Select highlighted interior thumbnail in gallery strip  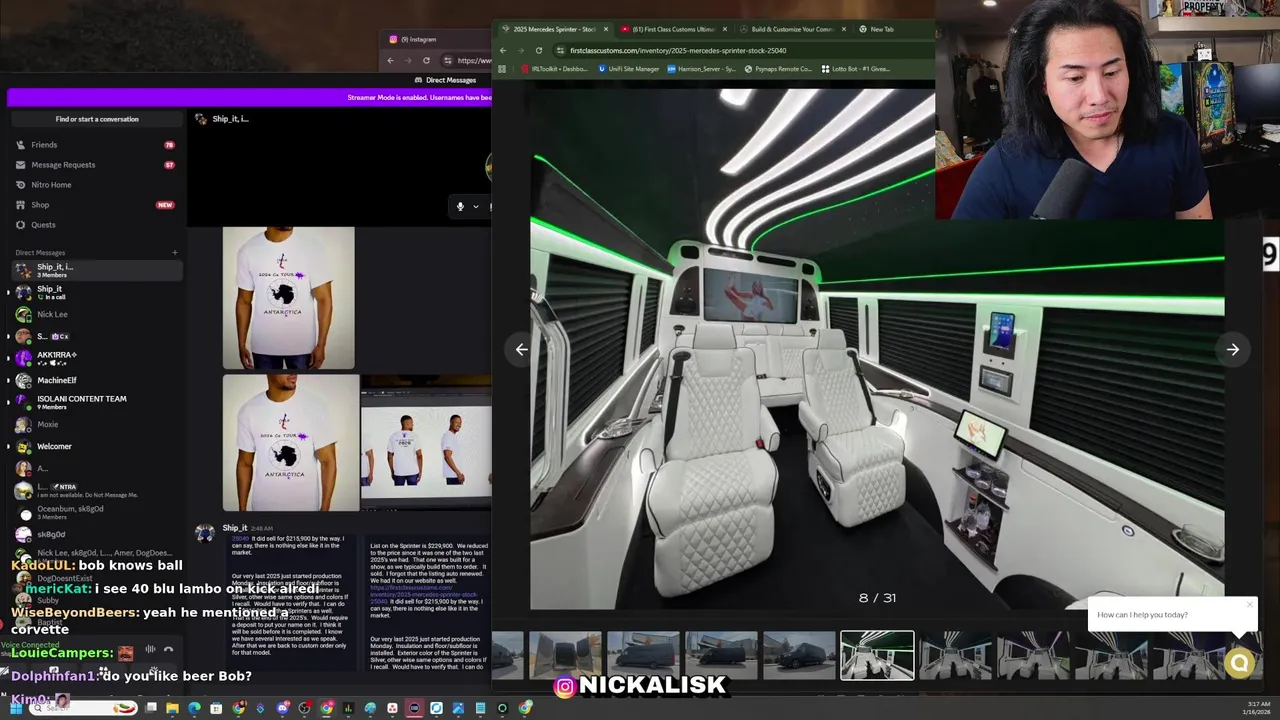coord(877,655)
